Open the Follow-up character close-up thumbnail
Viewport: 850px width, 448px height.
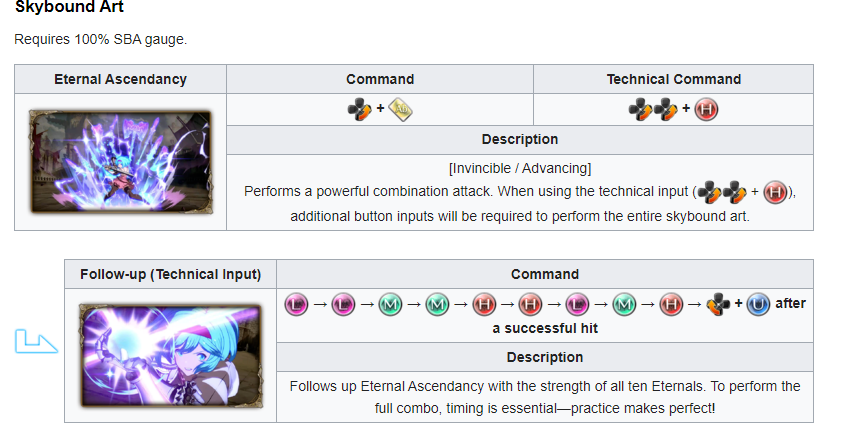(171, 356)
